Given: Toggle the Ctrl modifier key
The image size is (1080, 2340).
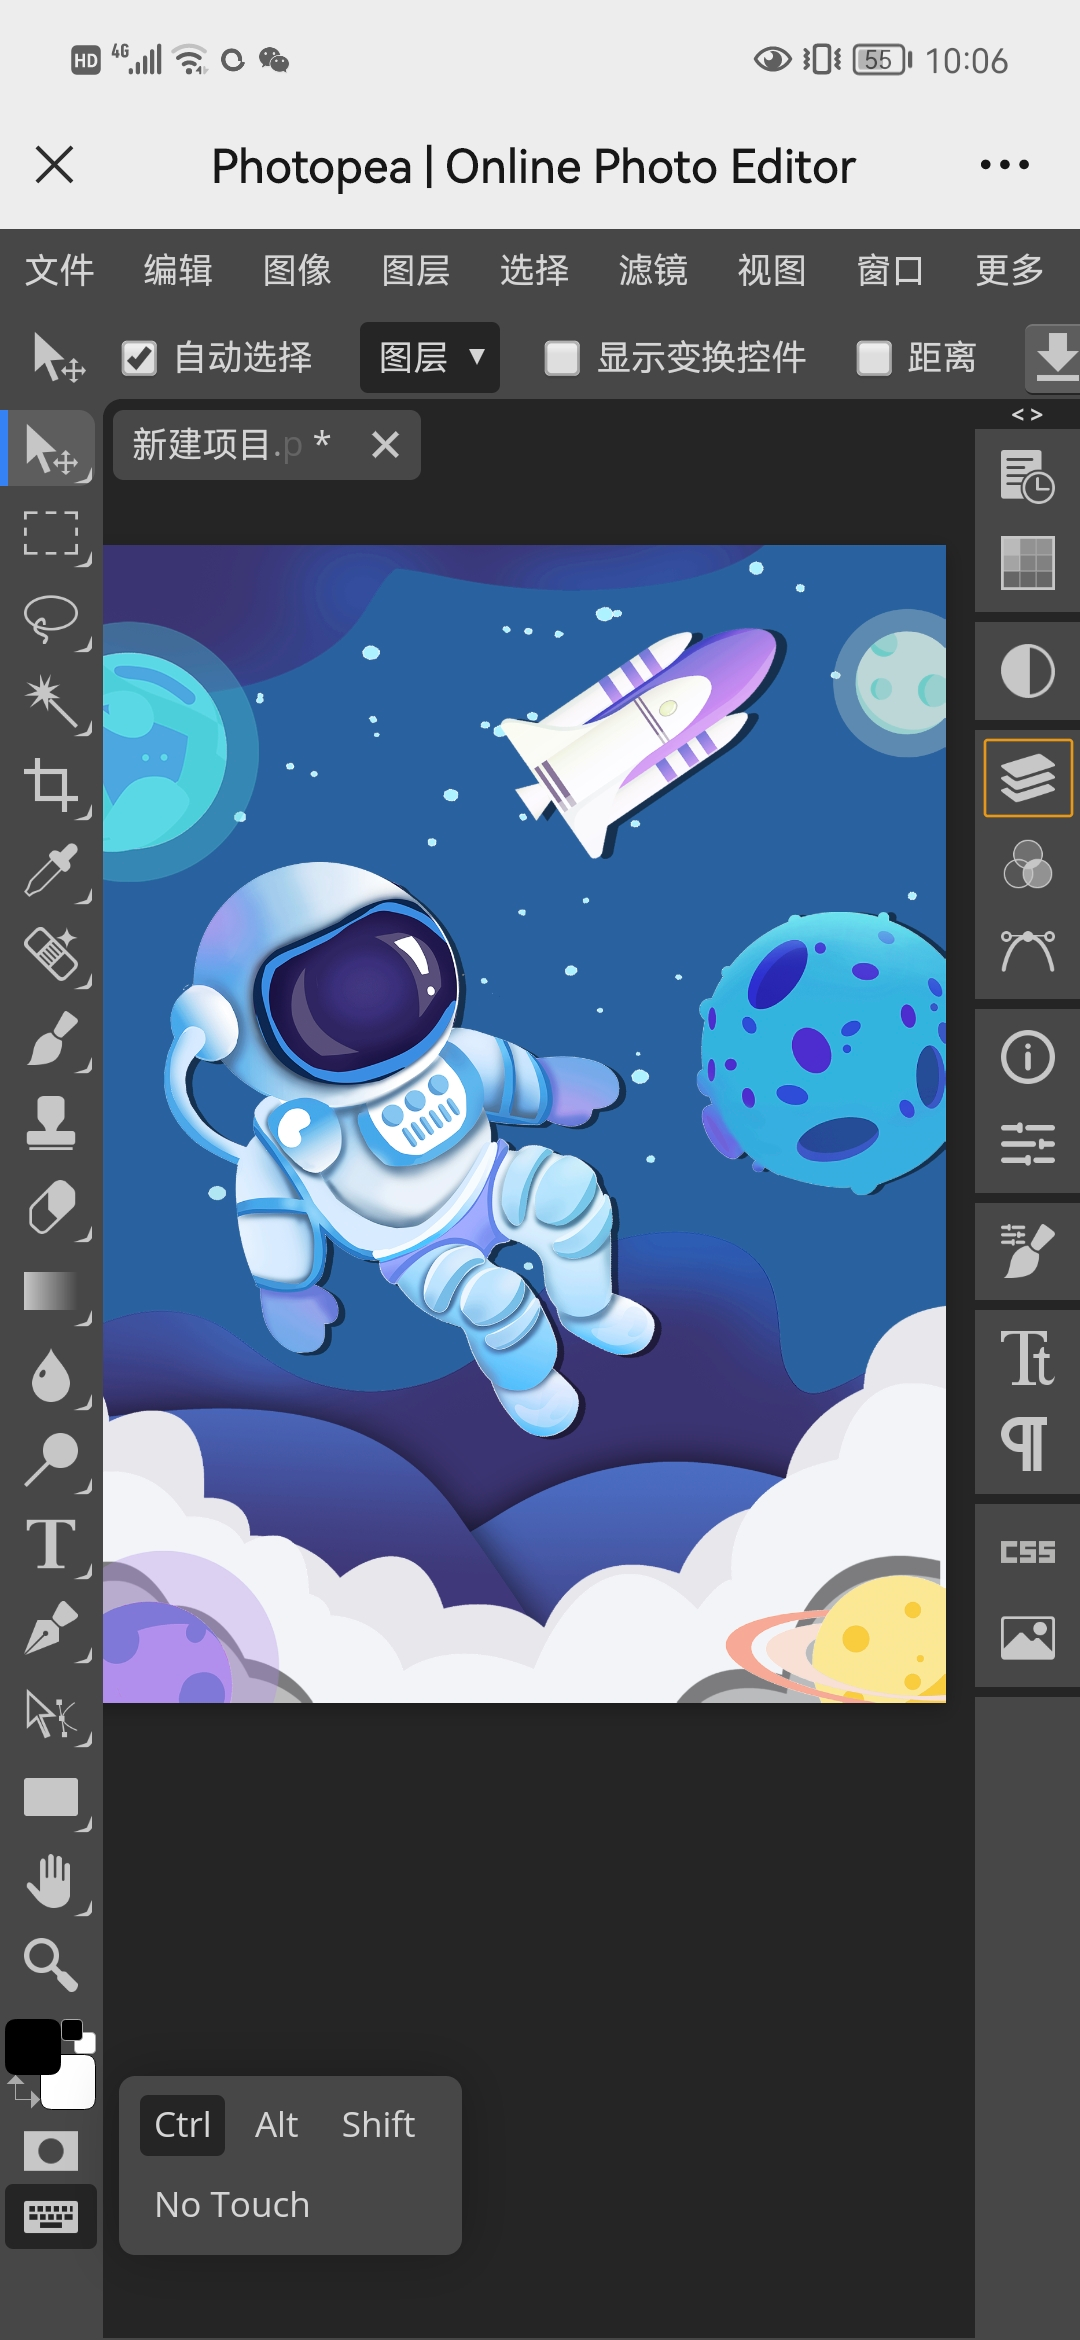Looking at the screenshot, I should (183, 2124).
